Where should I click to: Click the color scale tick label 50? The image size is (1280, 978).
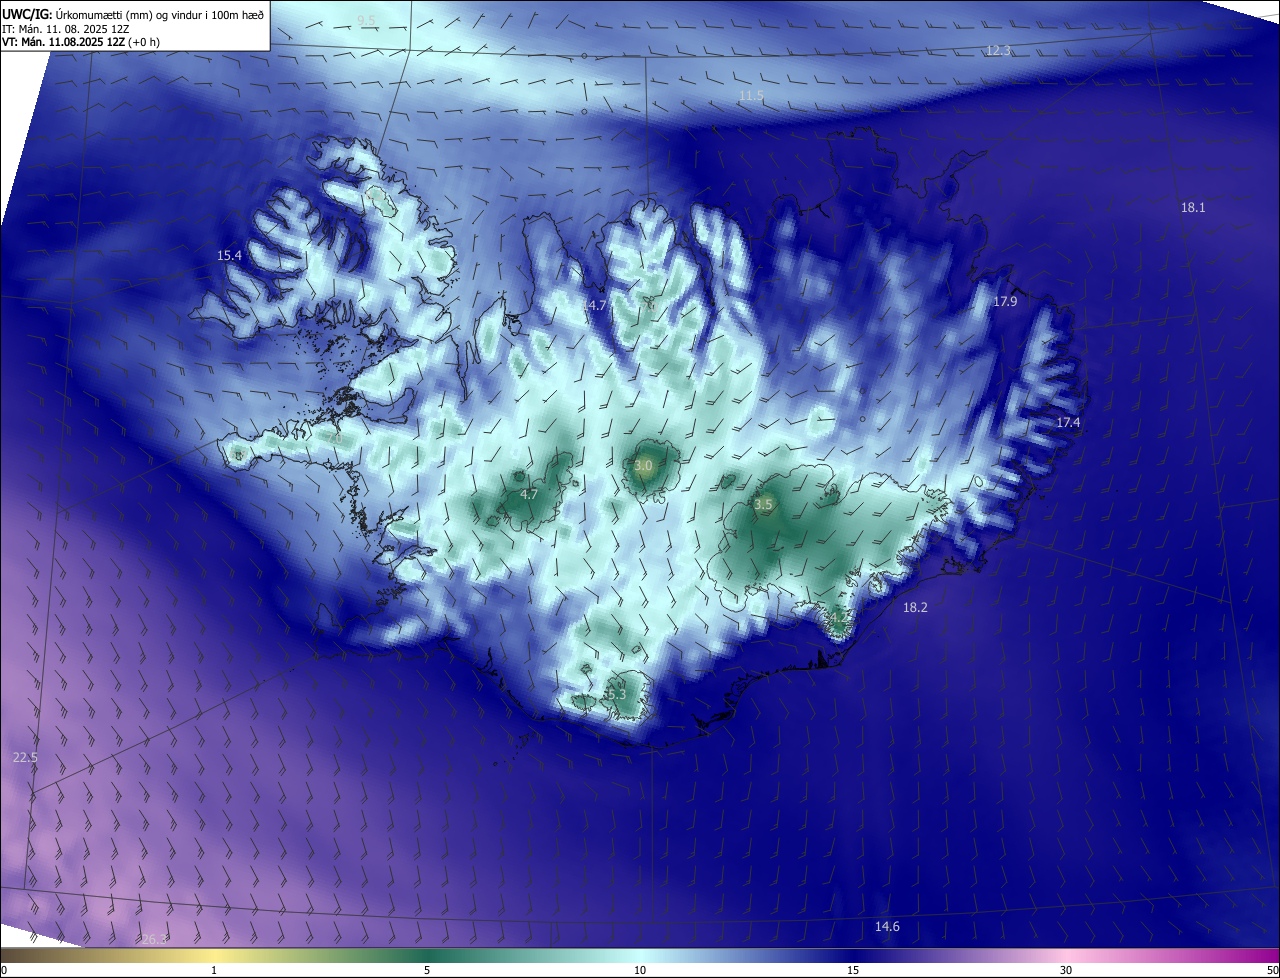point(1272,970)
